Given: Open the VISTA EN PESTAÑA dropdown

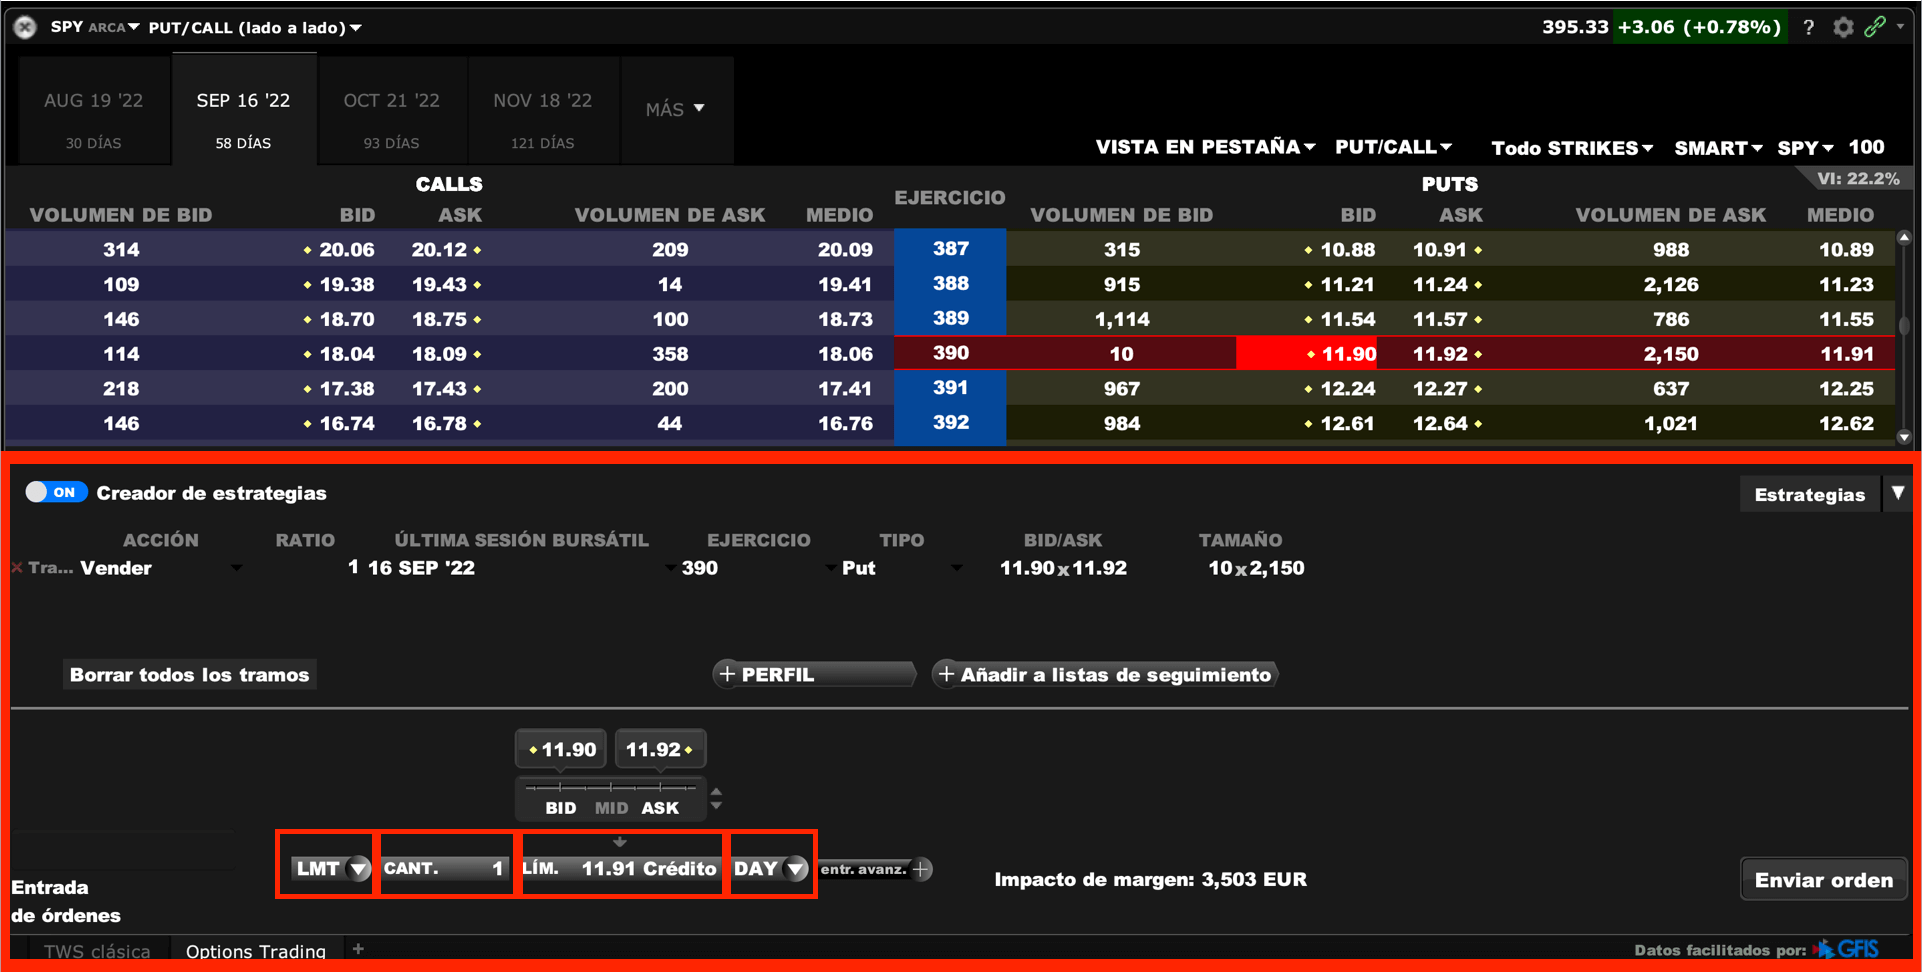Looking at the screenshot, I should click(x=1205, y=147).
